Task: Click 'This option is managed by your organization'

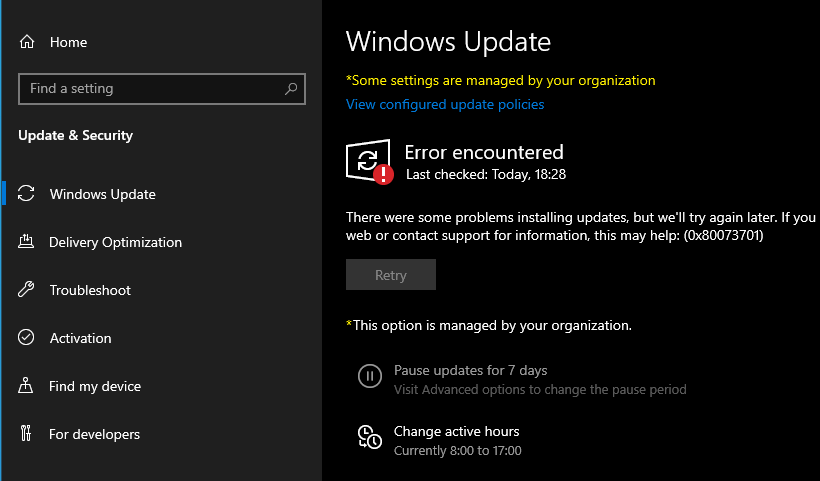Action: 489,325
